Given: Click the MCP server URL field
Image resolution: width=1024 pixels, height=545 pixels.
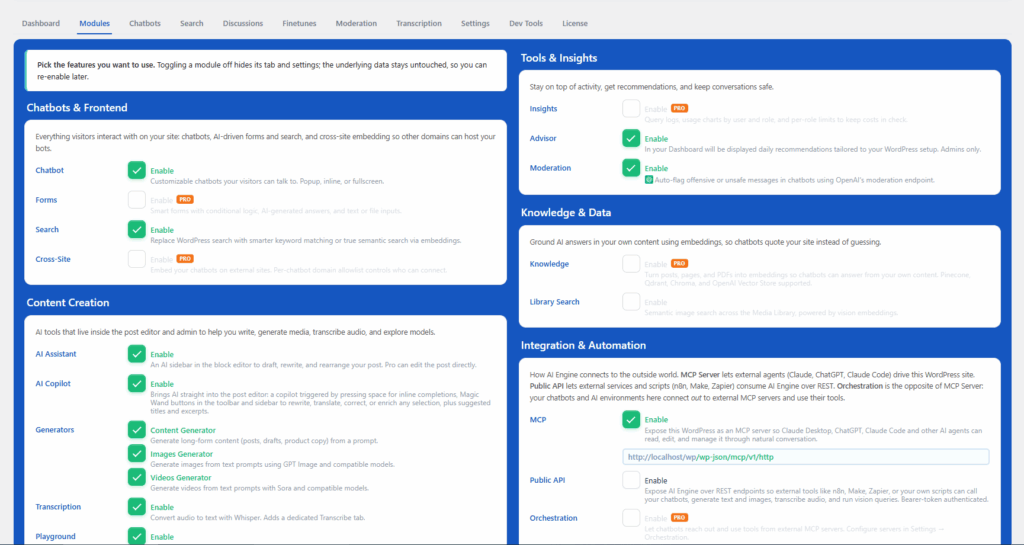Looking at the screenshot, I should click(806, 457).
